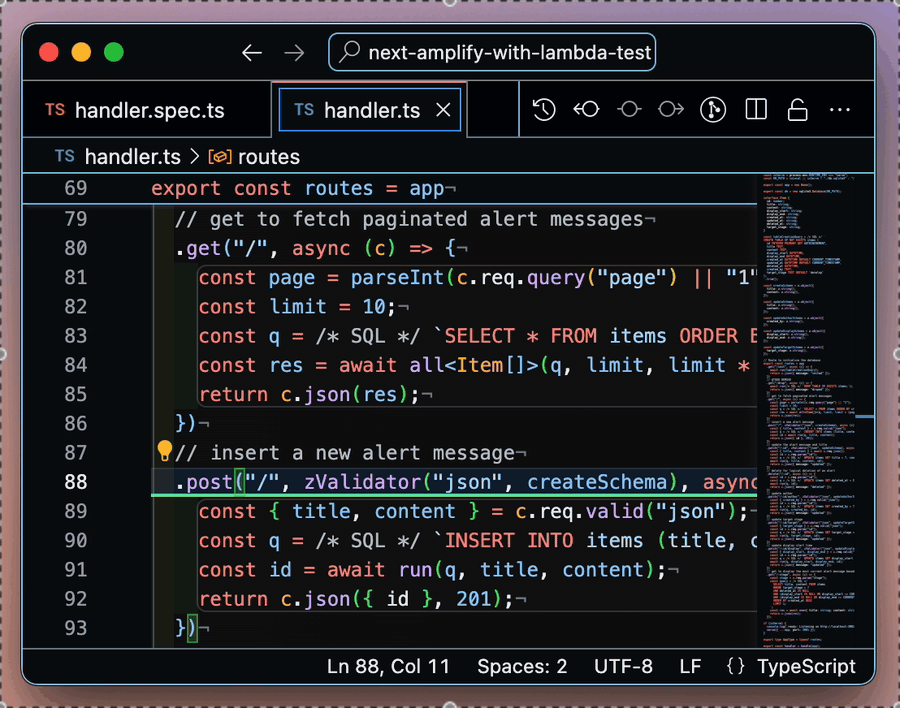Click 'return c.json({ id }, 201);' line

(356, 599)
